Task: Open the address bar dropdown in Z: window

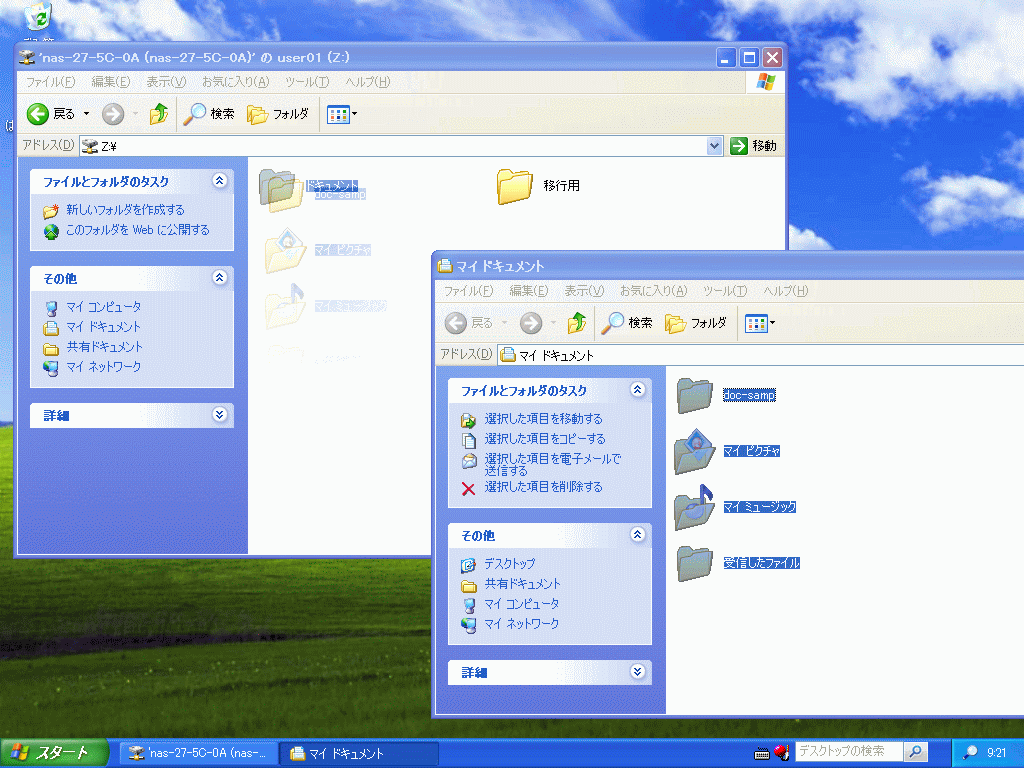Action: coord(714,146)
